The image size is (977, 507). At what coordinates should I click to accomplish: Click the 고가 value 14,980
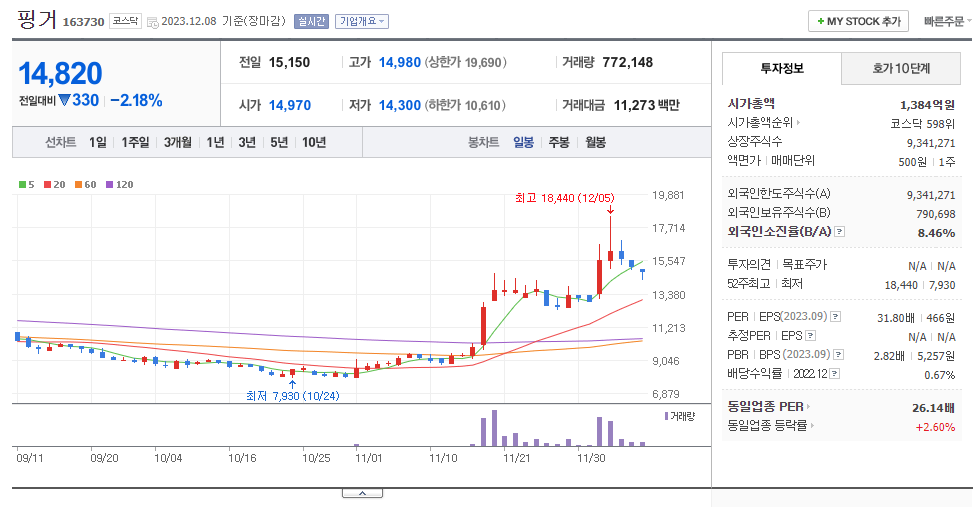pyautogui.click(x=400, y=62)
